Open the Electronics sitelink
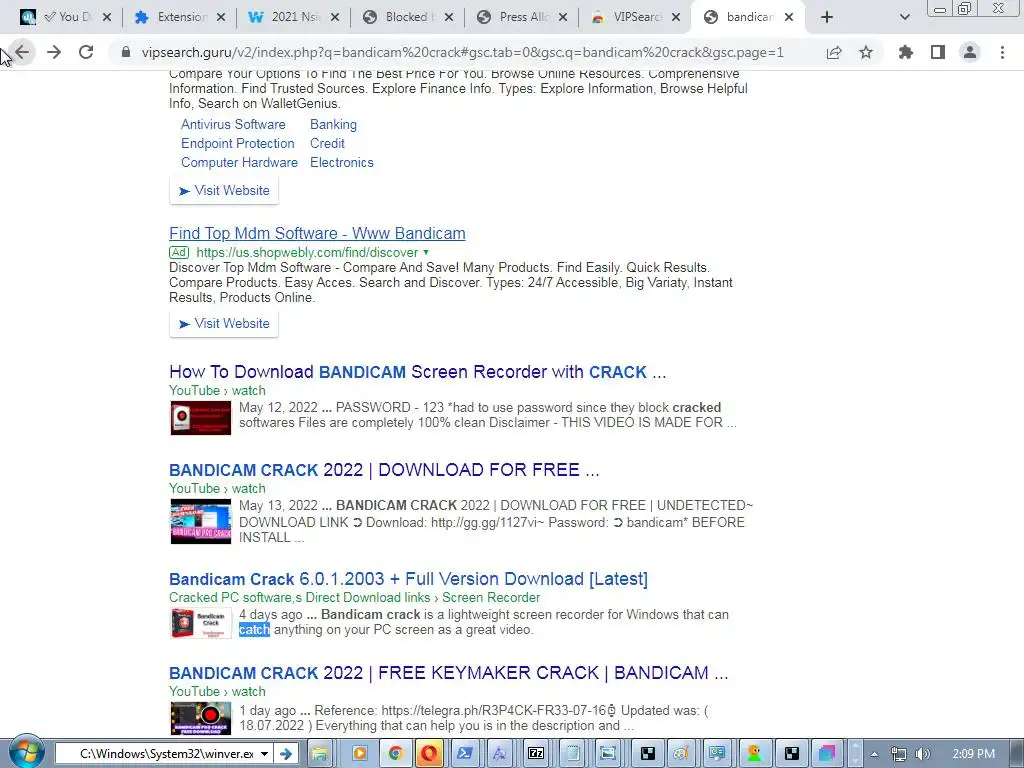The image size is (1024, 768). (342, 162)
